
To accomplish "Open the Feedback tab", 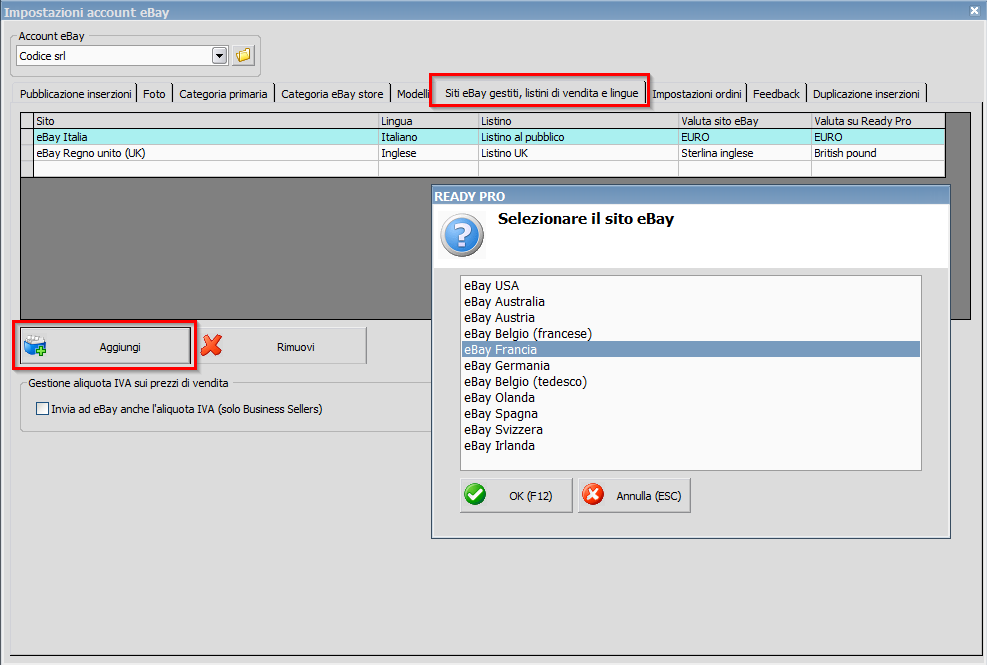I will [x=776, y=94].
